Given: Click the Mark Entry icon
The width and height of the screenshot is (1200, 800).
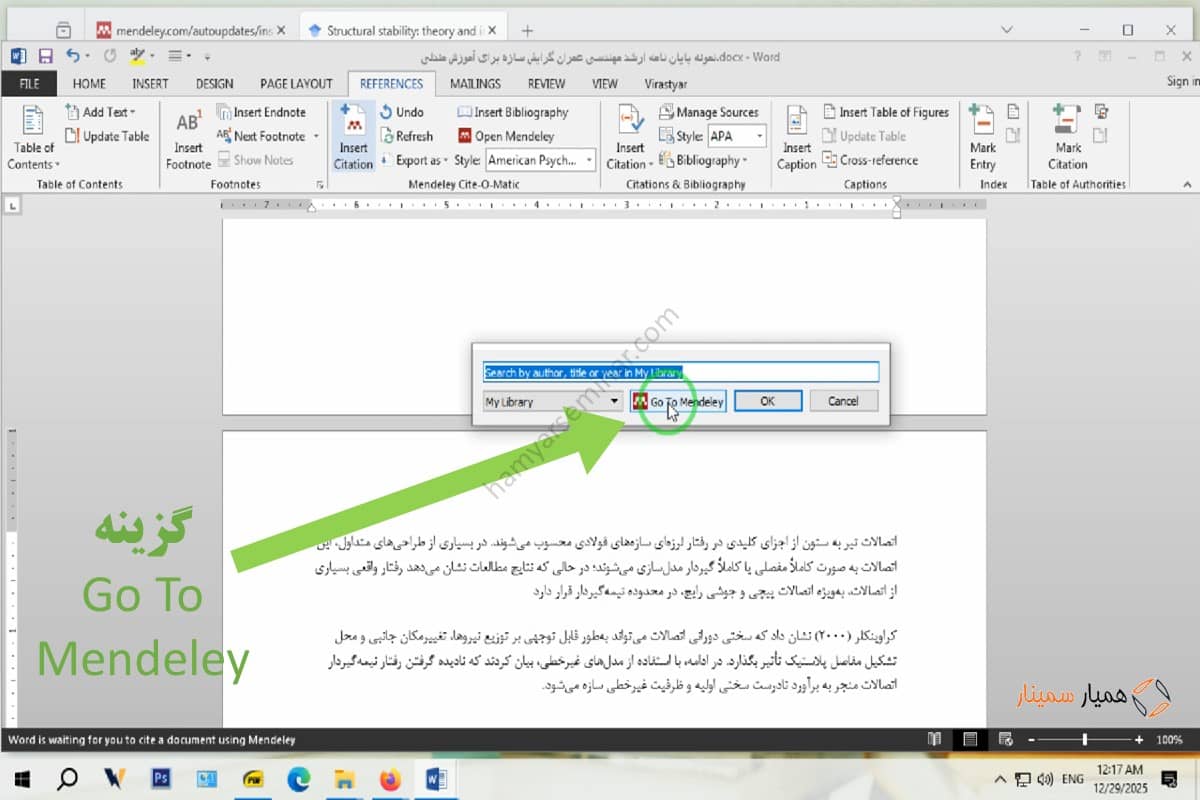Looking at the screenshot, I should pyautogui.click(x=983, y=137).
